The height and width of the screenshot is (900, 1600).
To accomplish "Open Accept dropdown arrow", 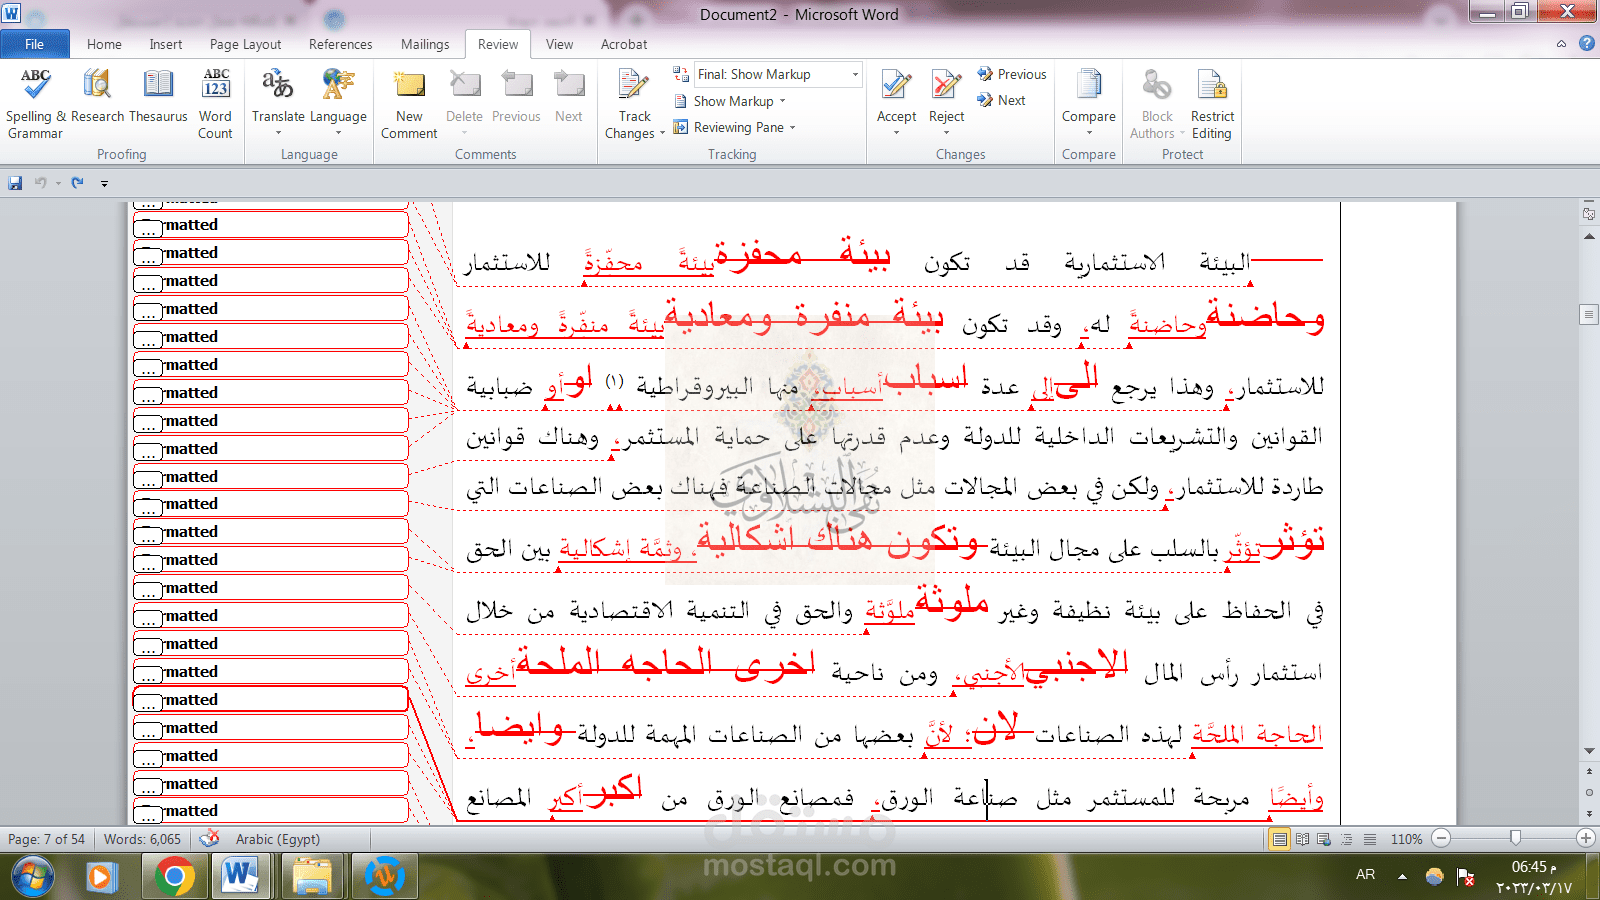I will pyautogui.click(x=897, y=133).
